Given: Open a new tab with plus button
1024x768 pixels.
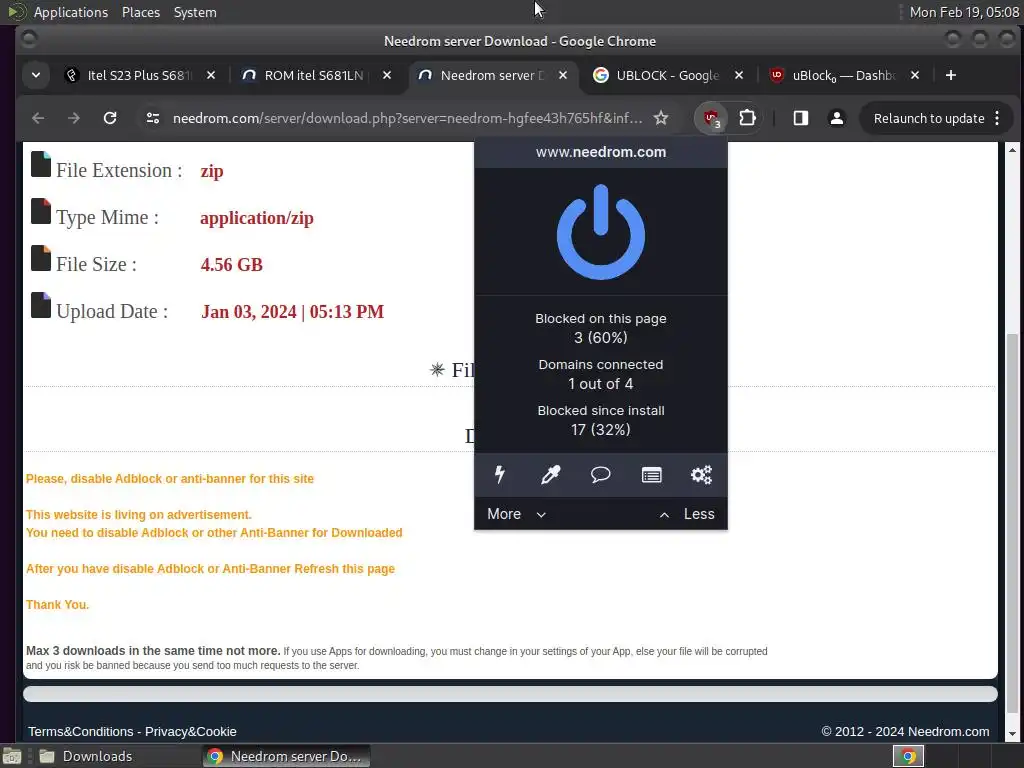Looking at the screenshot, I should 951,75.
